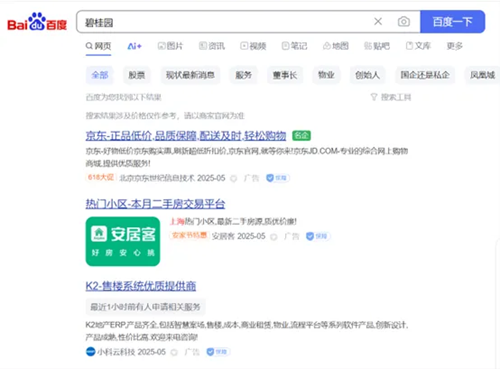Switch to the 资讯 tab

(212, 46)
